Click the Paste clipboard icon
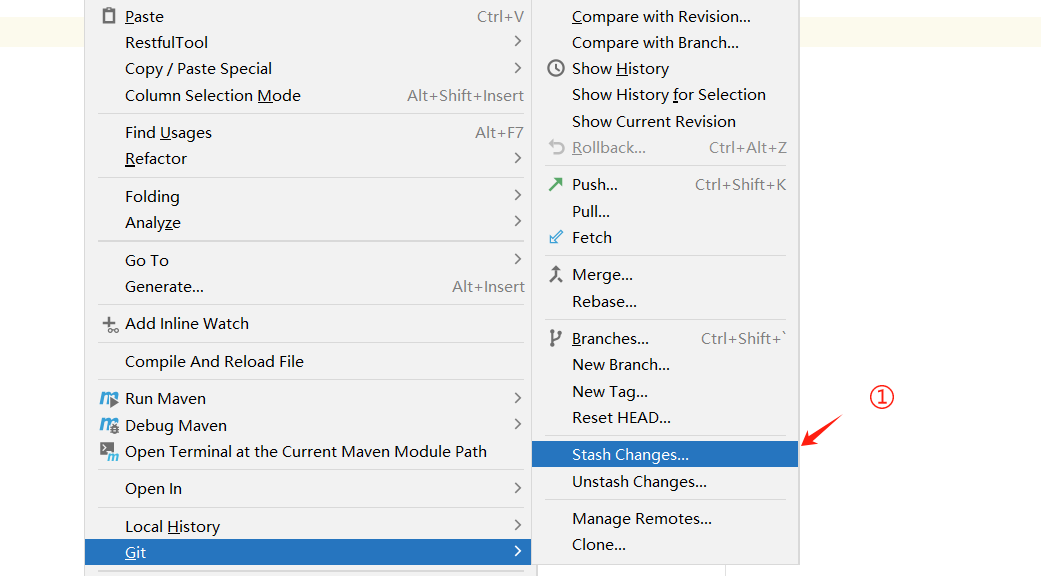The height and width of the screenshot is (576, 1041). pos(109,16)
